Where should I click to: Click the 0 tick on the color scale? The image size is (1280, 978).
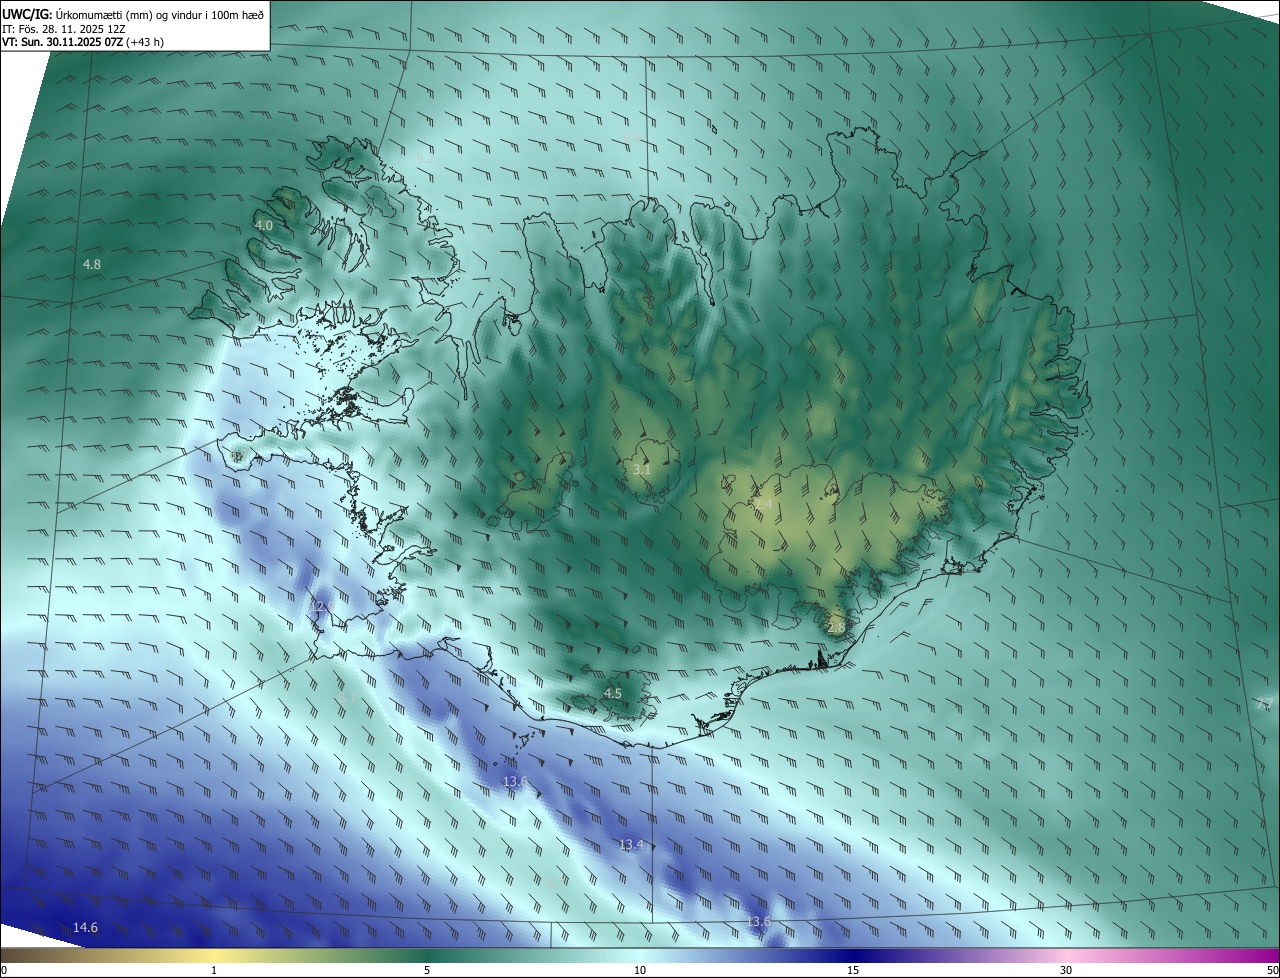point(4,970)
